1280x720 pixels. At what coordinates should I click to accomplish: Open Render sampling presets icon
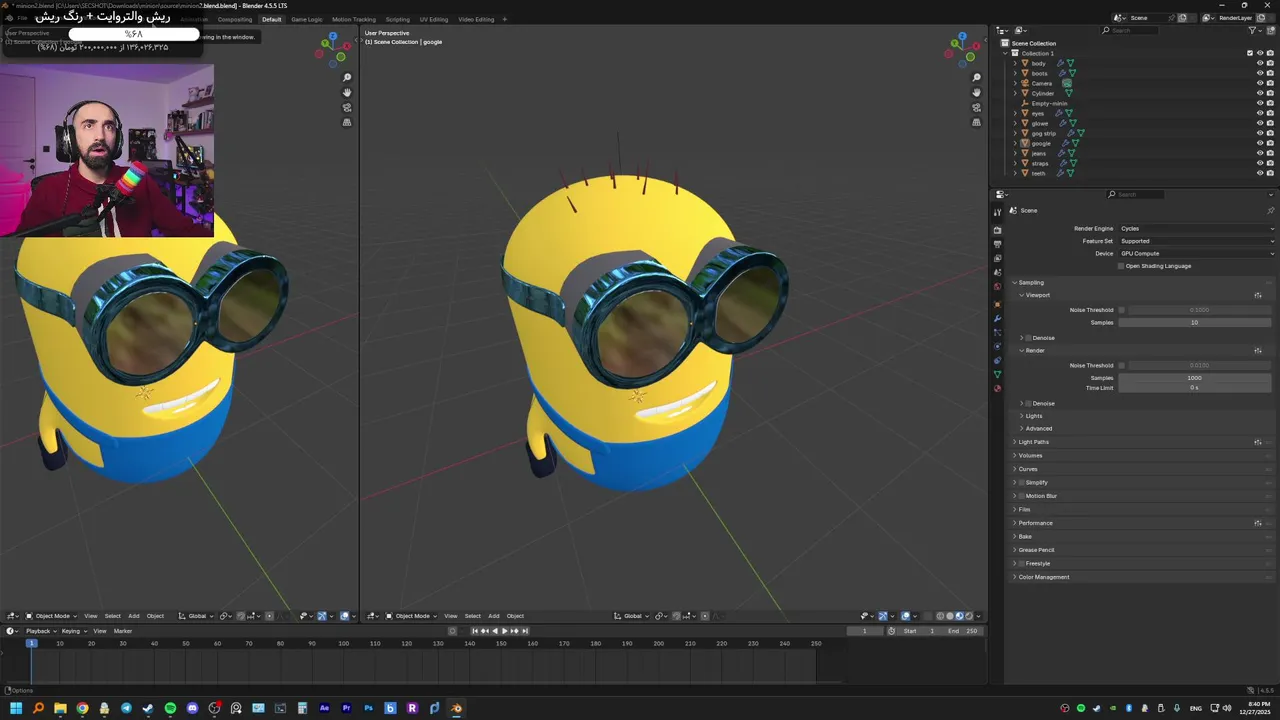[1258, 351]
